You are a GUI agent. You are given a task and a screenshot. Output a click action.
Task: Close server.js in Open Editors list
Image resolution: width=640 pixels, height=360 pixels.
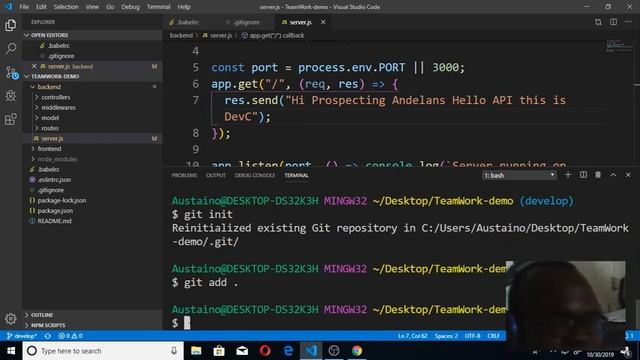coord(34,66)
